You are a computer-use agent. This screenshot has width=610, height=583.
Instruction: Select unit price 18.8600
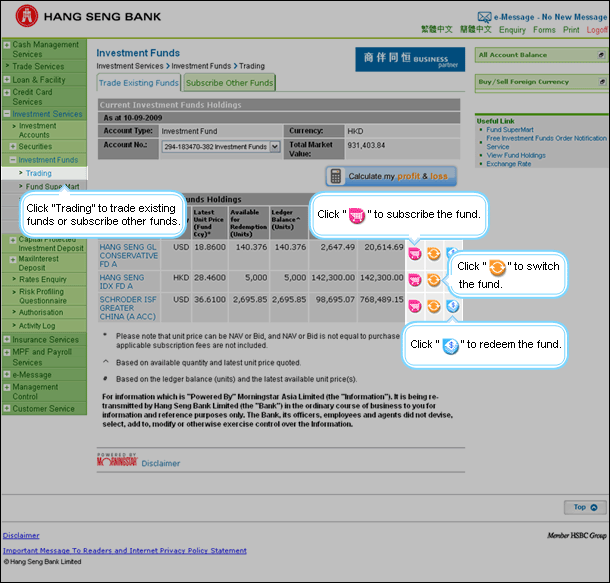pyautogui.click(x=210, y=247)
